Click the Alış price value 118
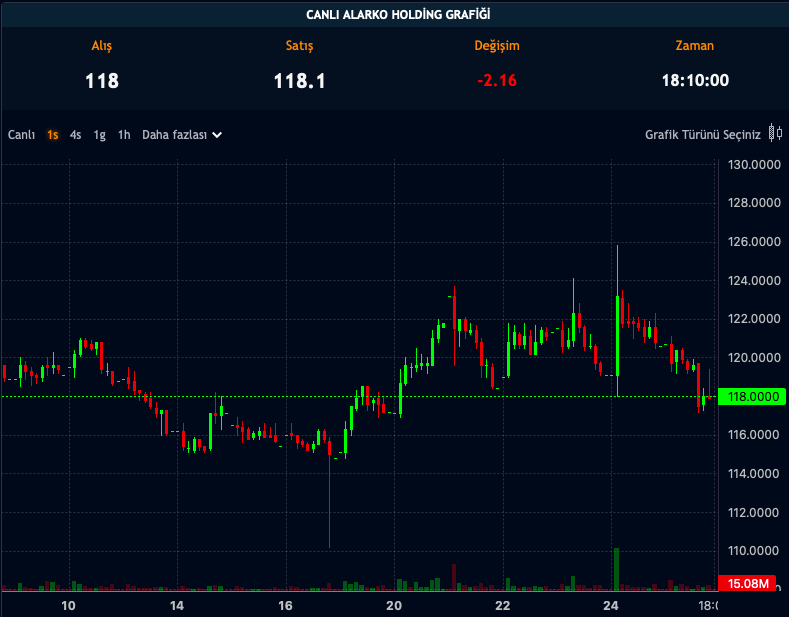The image size is (789, 617). pos(102,81)
